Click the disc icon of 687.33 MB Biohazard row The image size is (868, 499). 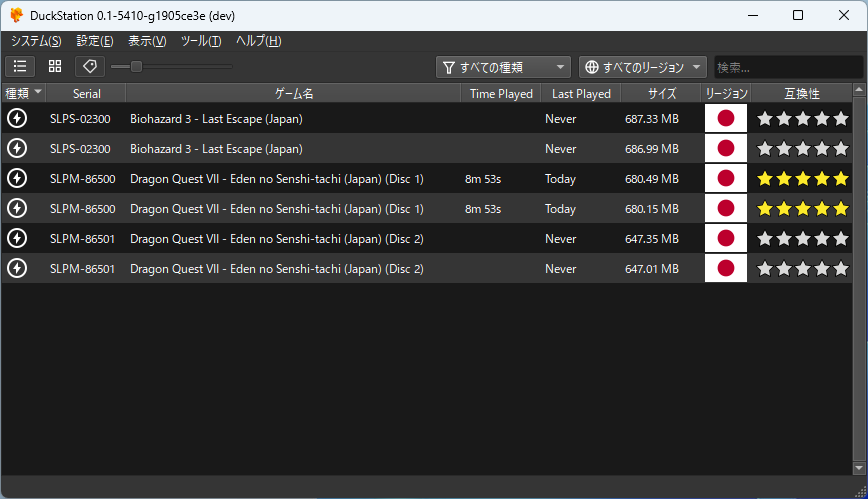[x=17, y=118]
